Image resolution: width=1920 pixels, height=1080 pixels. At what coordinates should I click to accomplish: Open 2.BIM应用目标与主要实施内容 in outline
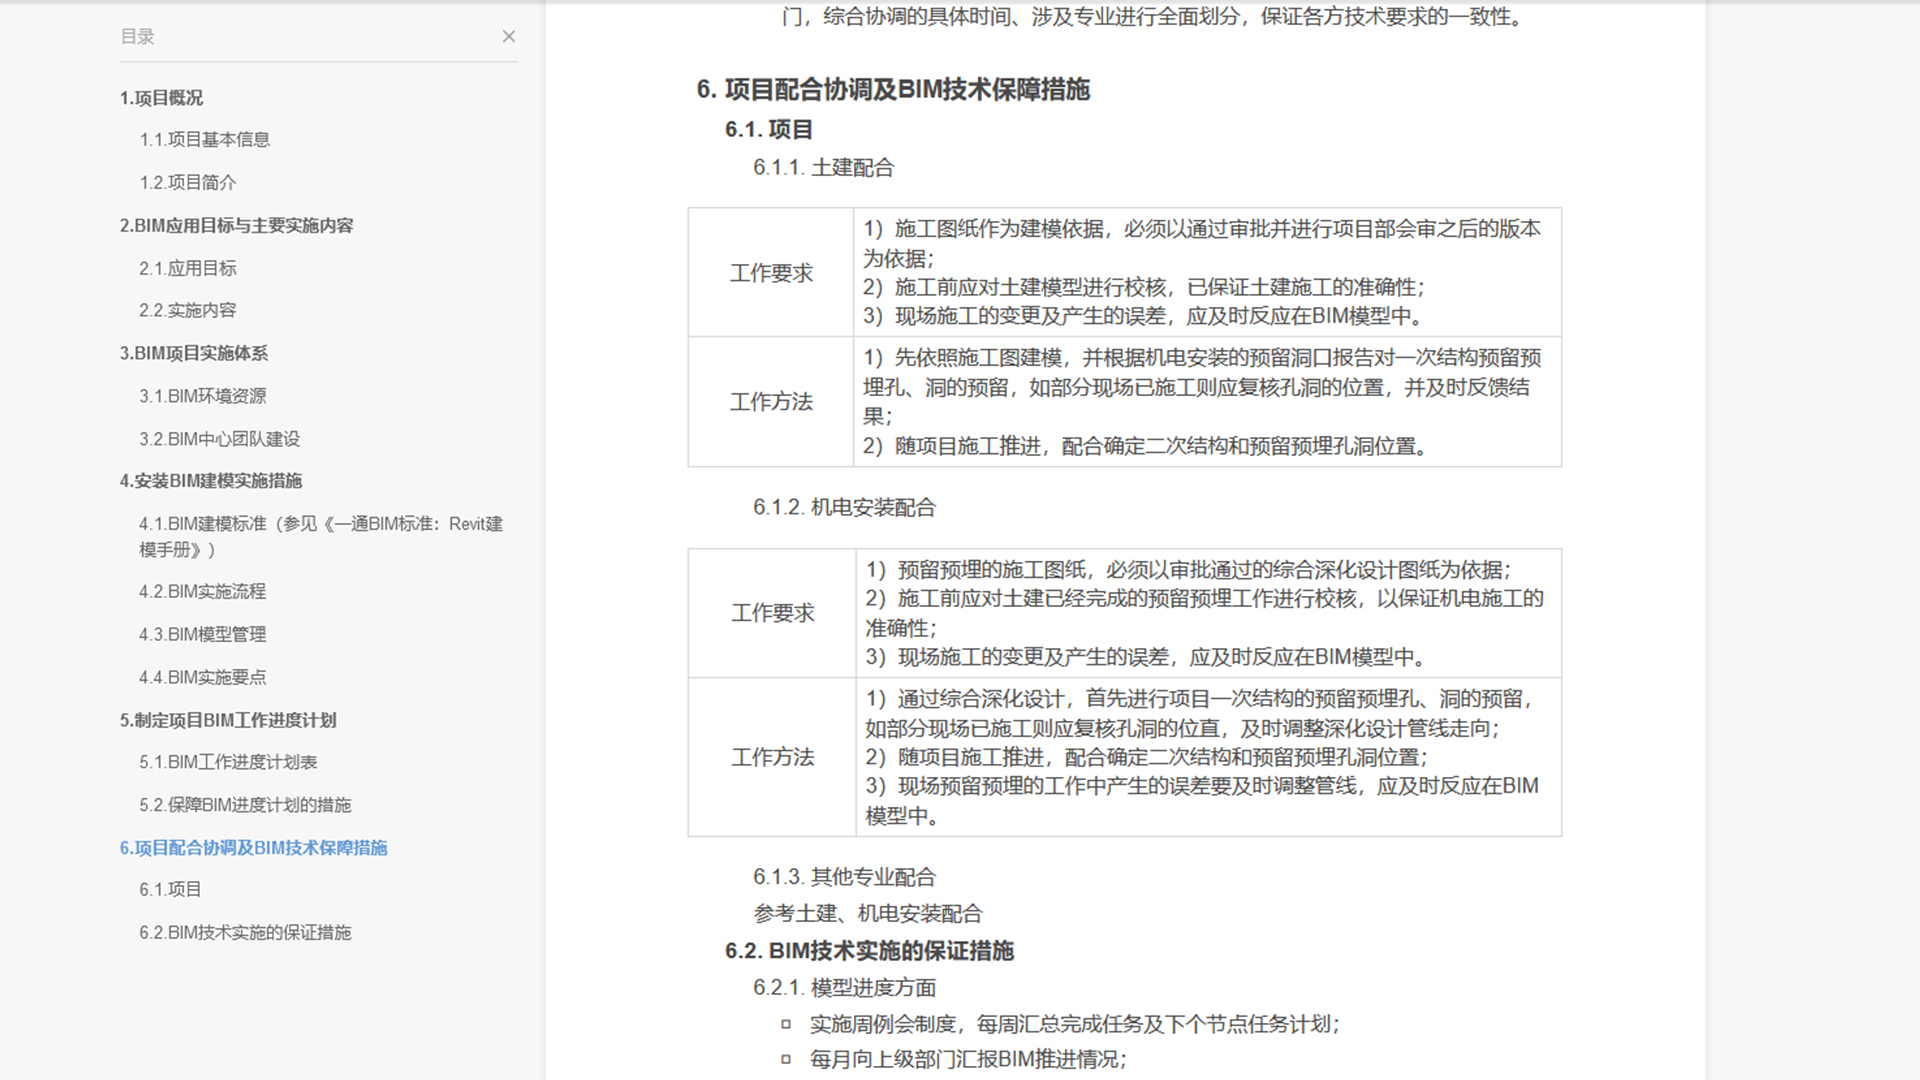(x=237, y=226)
